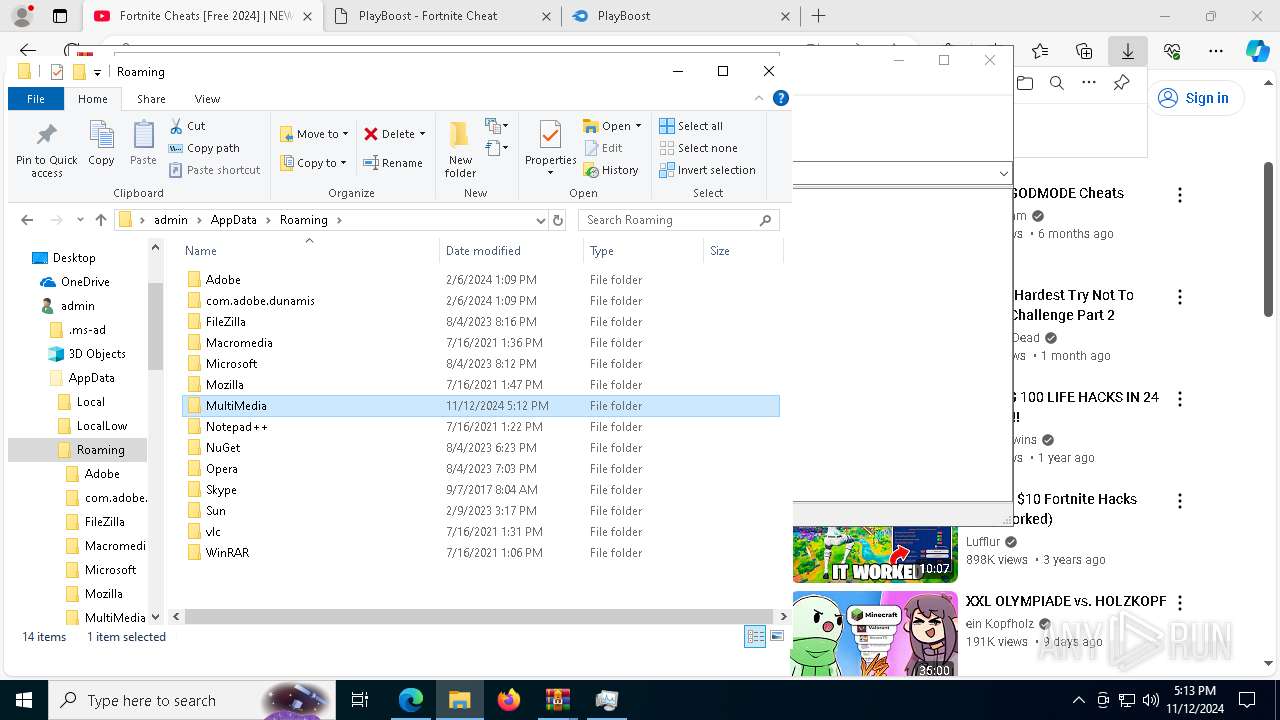Select the FileZilla folder in list

(x=225, y=322)
